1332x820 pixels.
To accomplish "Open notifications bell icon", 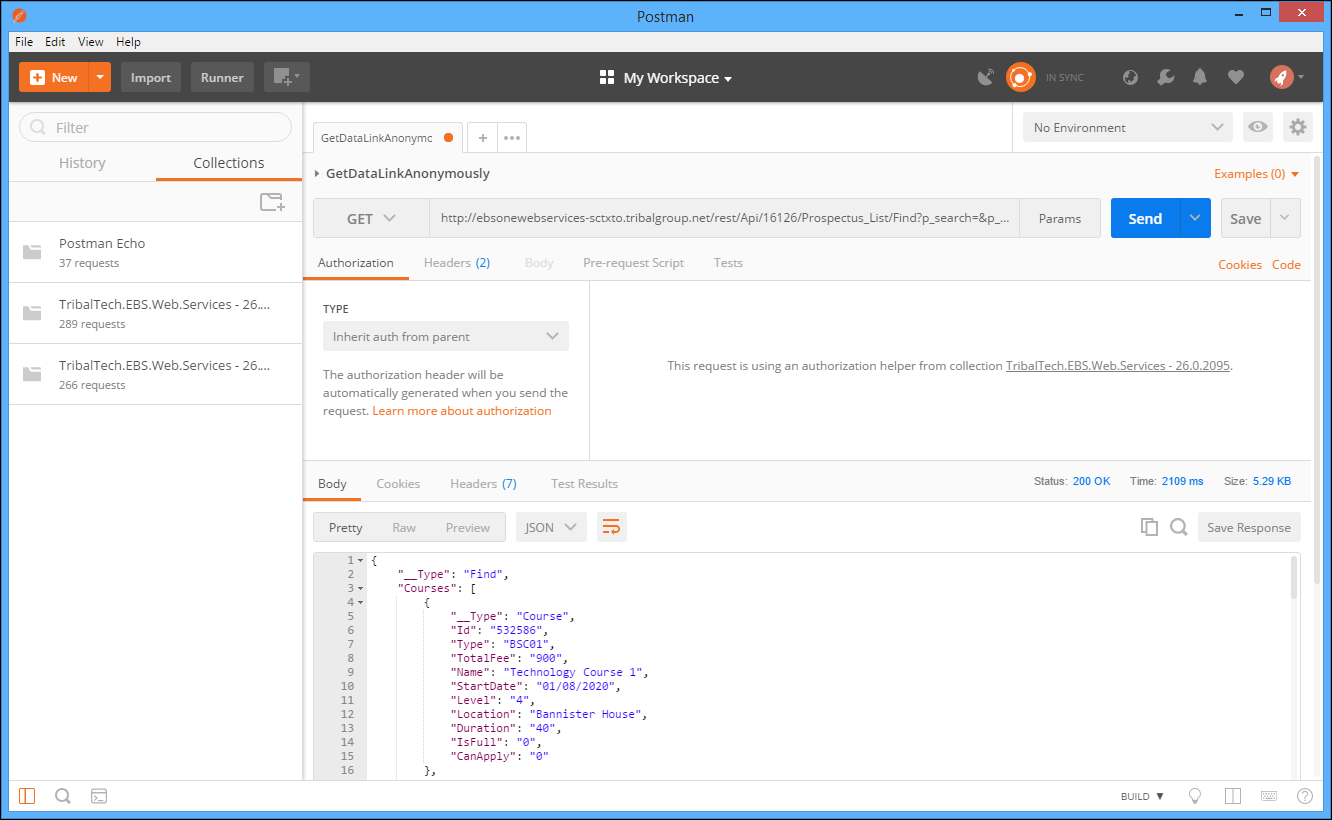I will tap(1200, 77).
